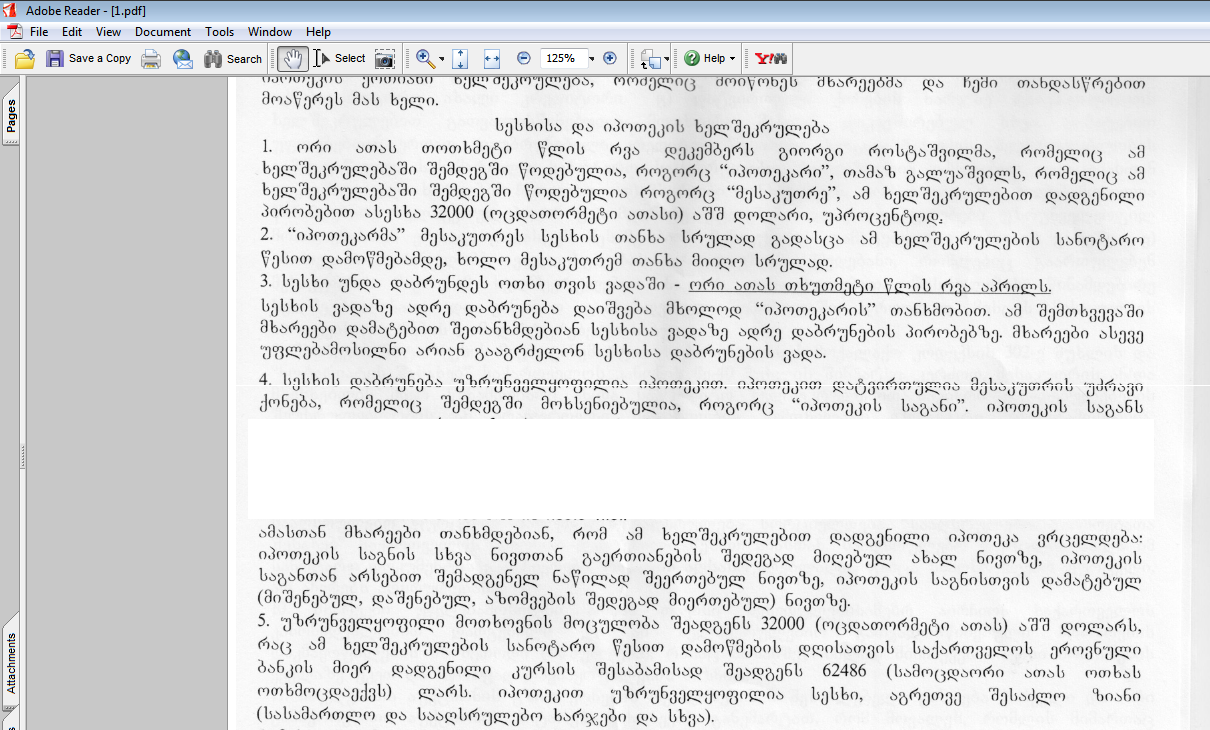
Task: Activate the Select text tool
Action: (x=340, y=59)
